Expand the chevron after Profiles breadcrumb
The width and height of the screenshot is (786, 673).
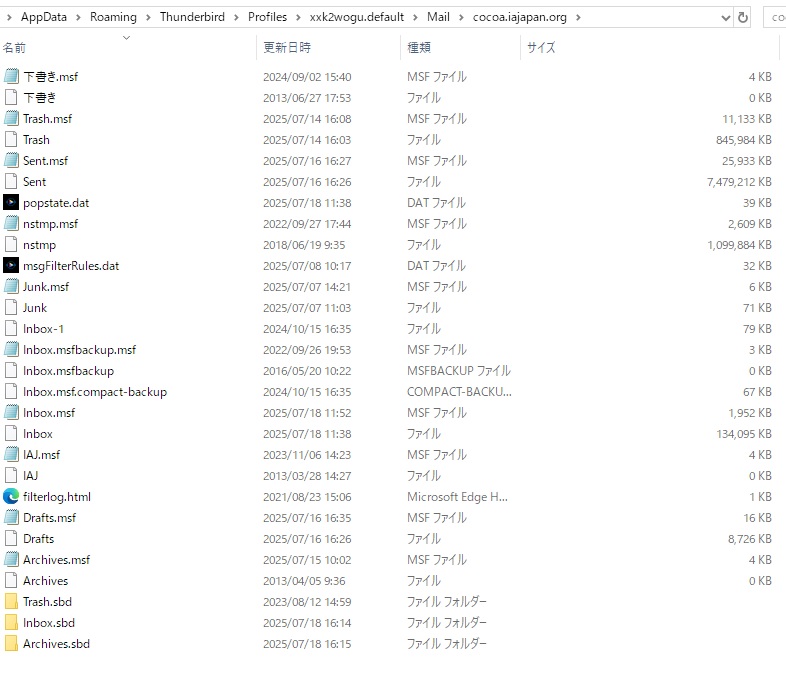[x=298, y=18]
